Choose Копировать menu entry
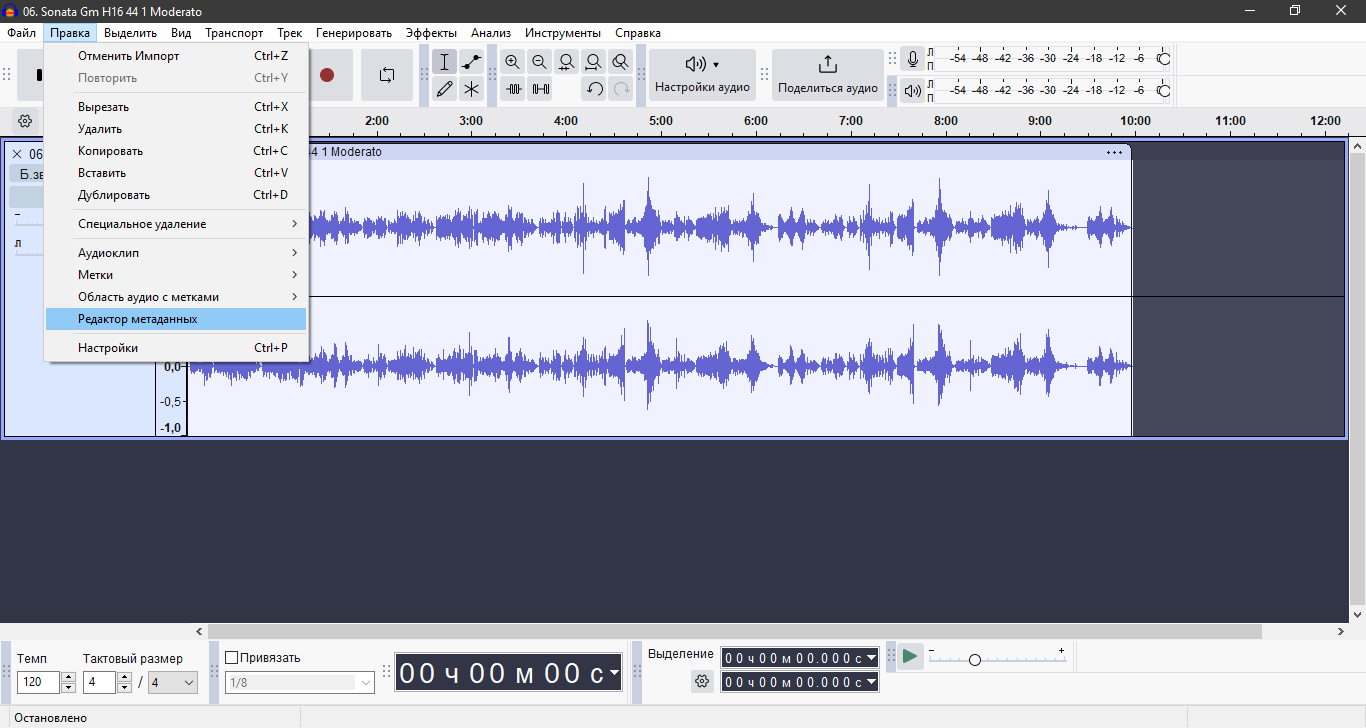Image resolution: width=1366 pixels, height=728 pixels. click(x=176, y=151)
